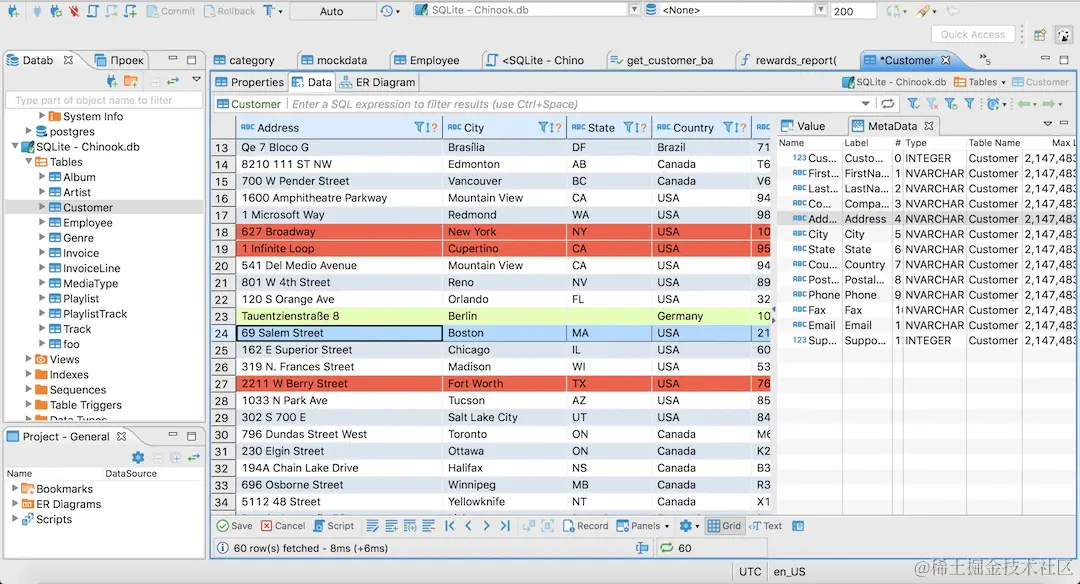Click the red Disconnect icon in main toolbar
Viewport: 1080px width, 584px height.
point(74,11)
